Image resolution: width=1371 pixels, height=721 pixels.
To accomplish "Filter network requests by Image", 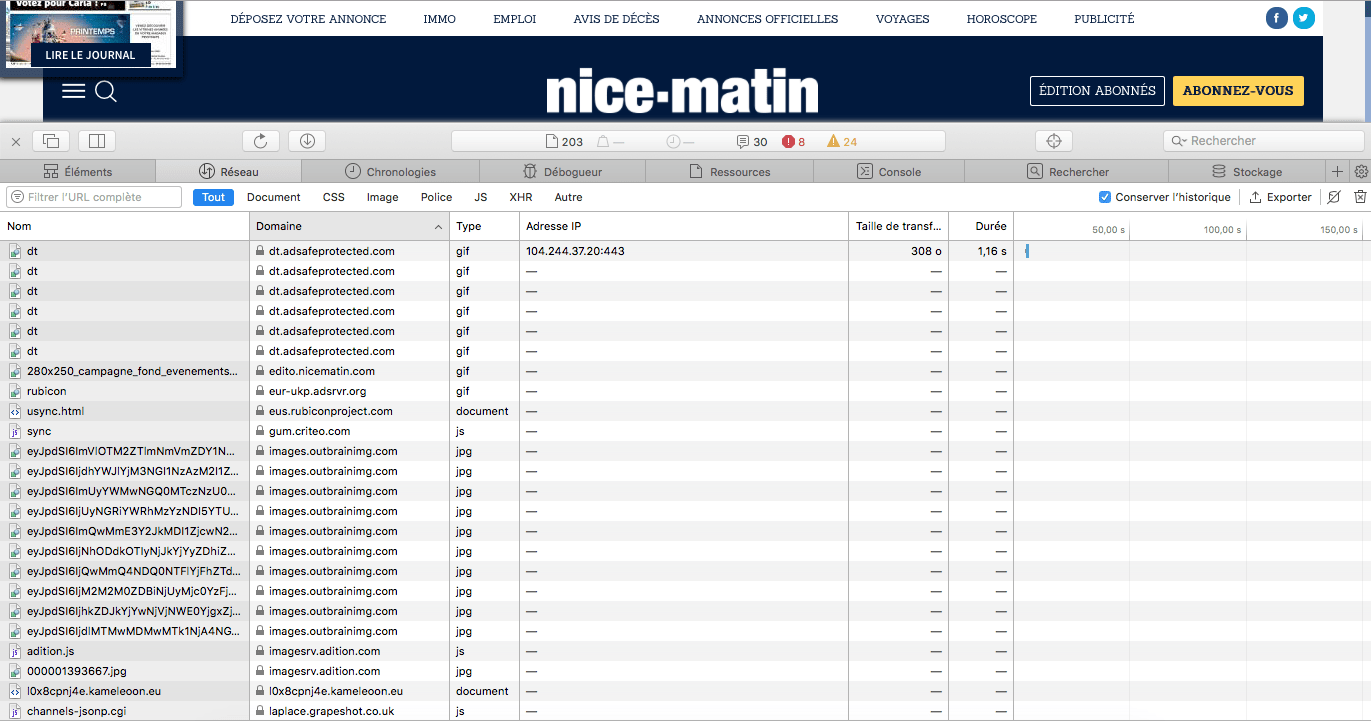I will [382, 197].
